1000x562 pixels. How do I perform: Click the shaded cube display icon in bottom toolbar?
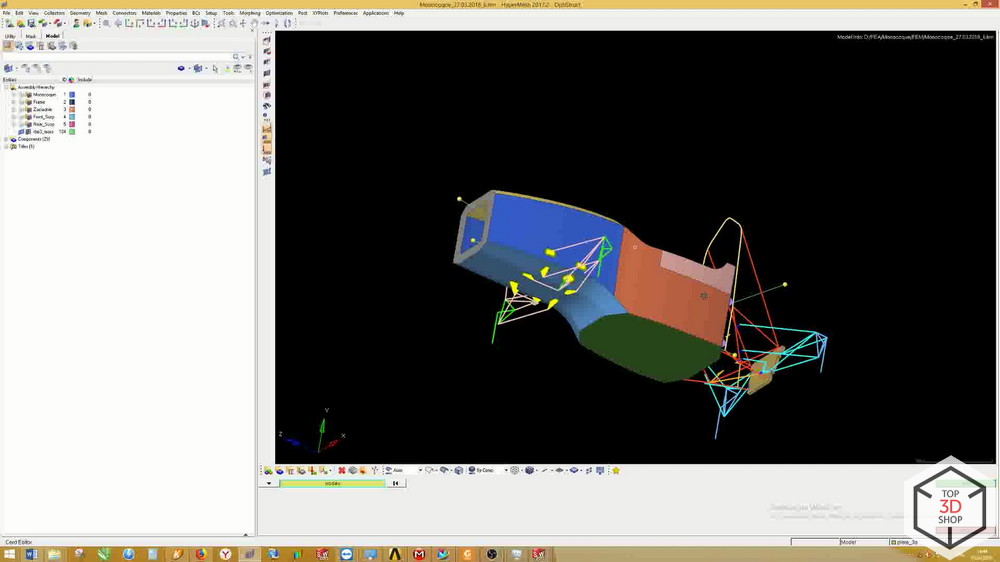tap(530, 470)
